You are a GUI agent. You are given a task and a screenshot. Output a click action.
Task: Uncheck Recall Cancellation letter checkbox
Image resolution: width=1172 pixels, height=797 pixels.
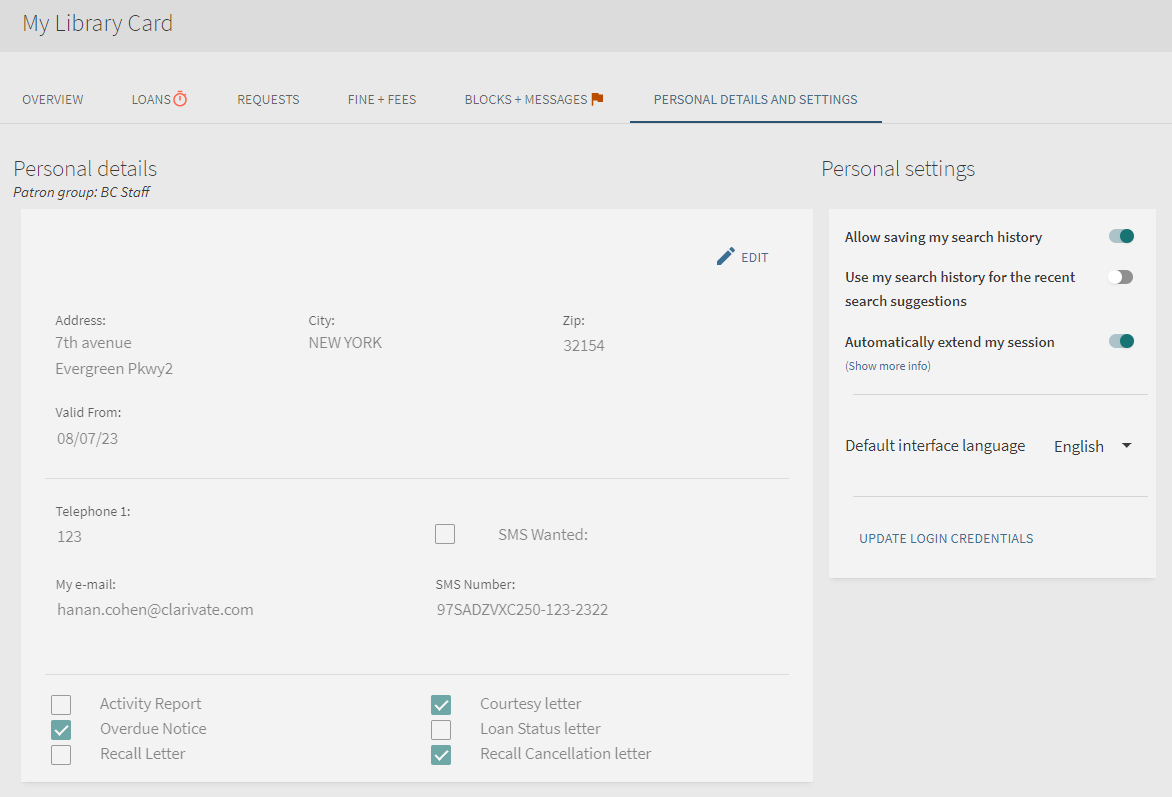441,754
